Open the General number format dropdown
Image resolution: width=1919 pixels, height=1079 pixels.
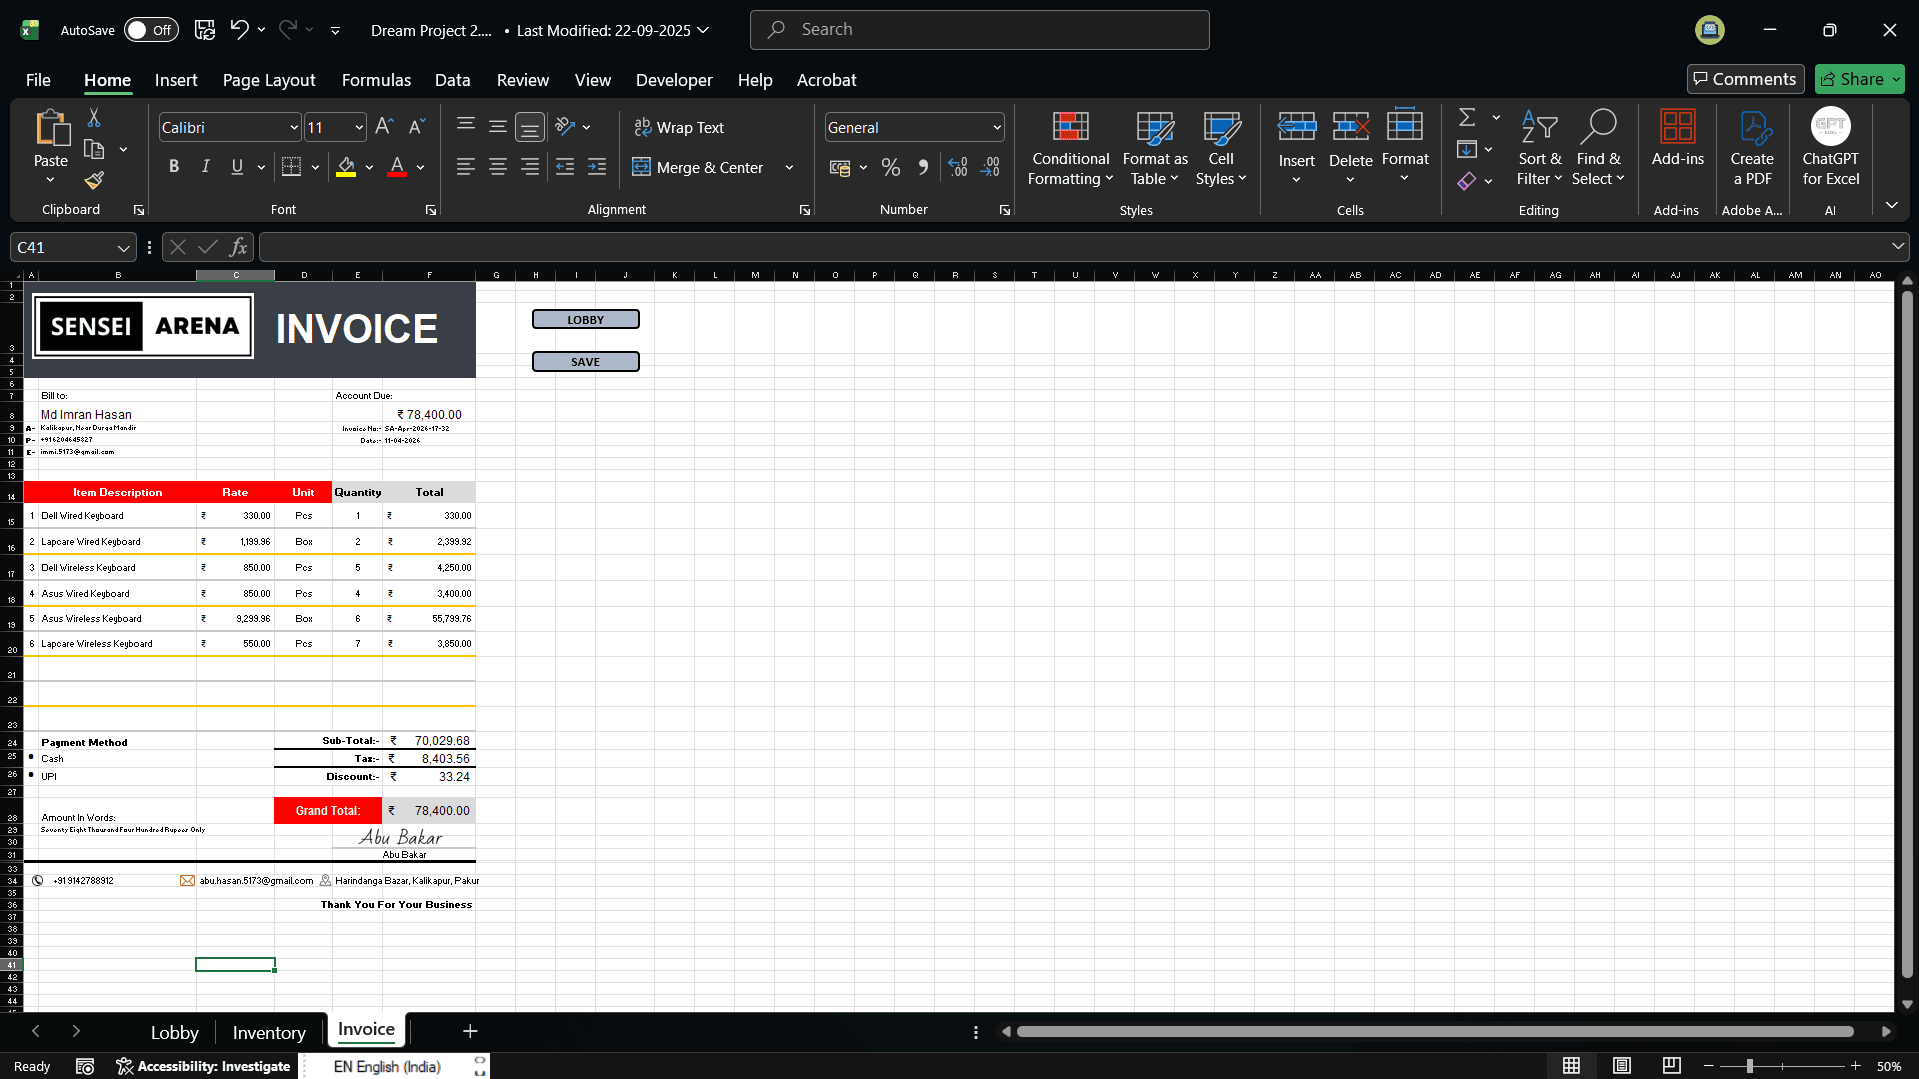[997, 128]
